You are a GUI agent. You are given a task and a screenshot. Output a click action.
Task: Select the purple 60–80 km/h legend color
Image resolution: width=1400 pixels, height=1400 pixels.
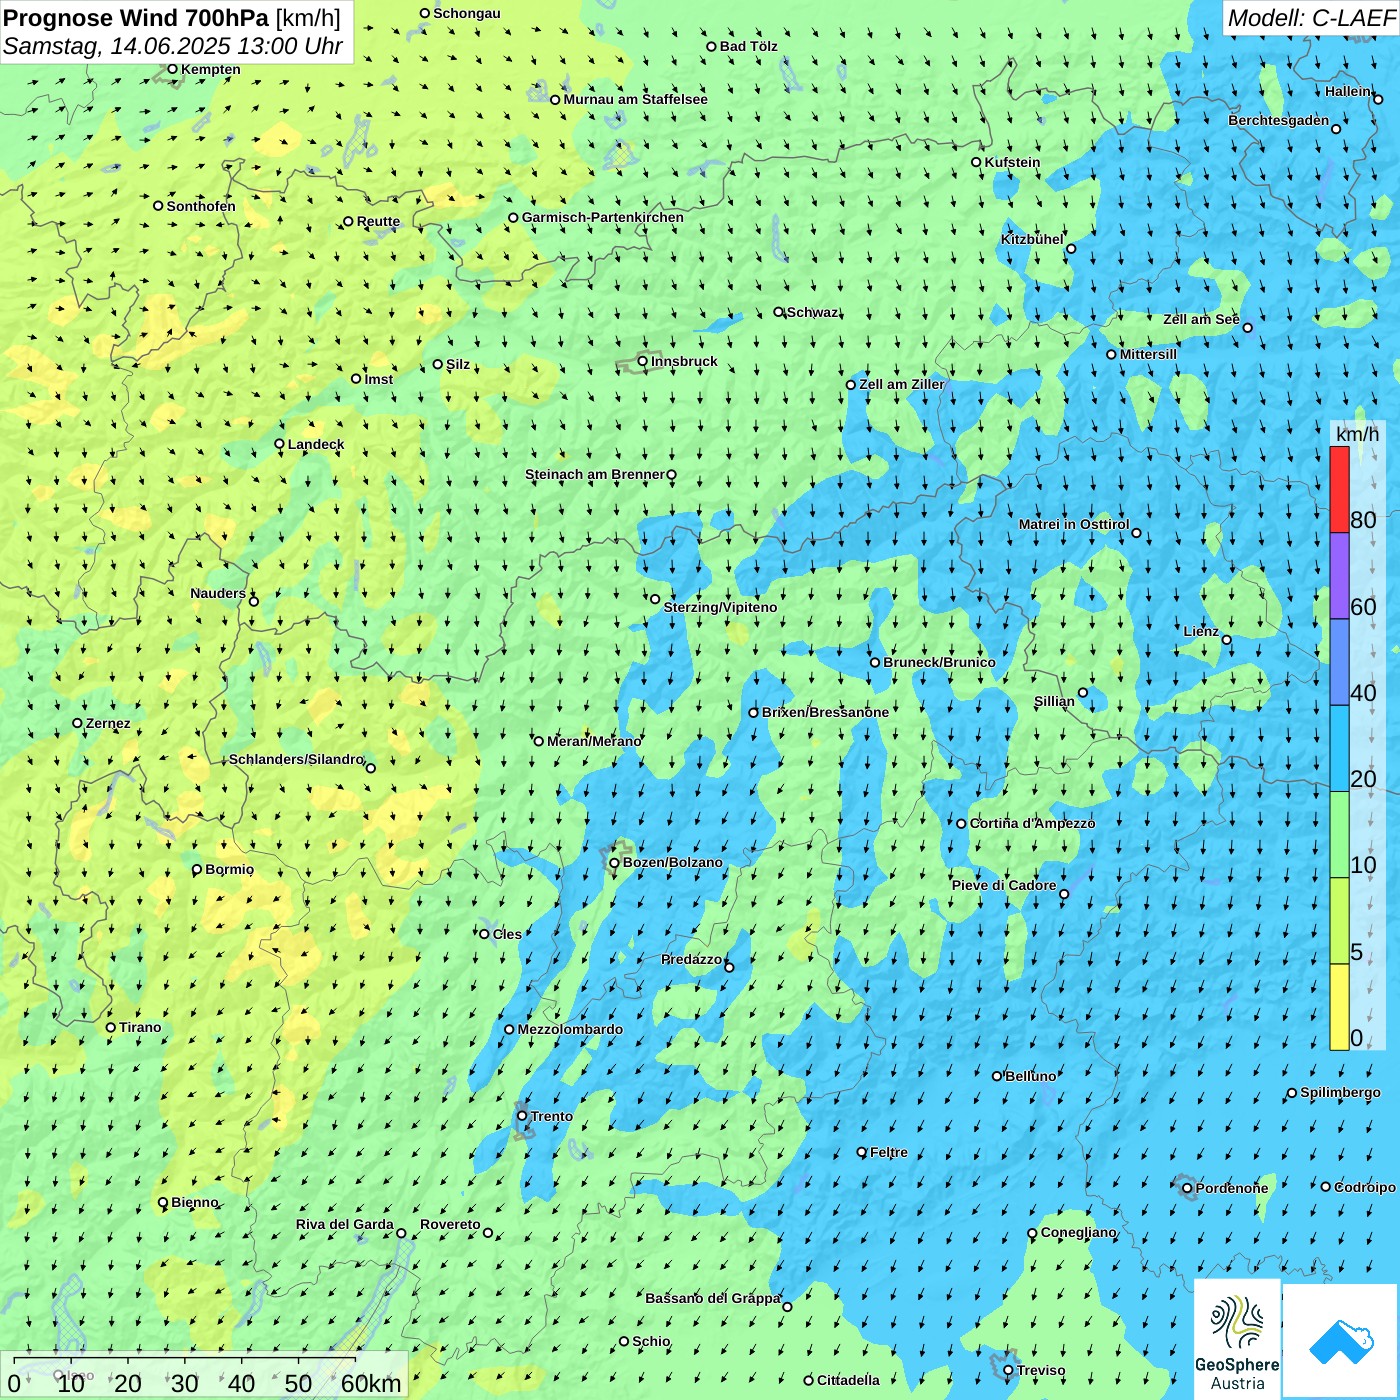click(x=1339, y=576)
